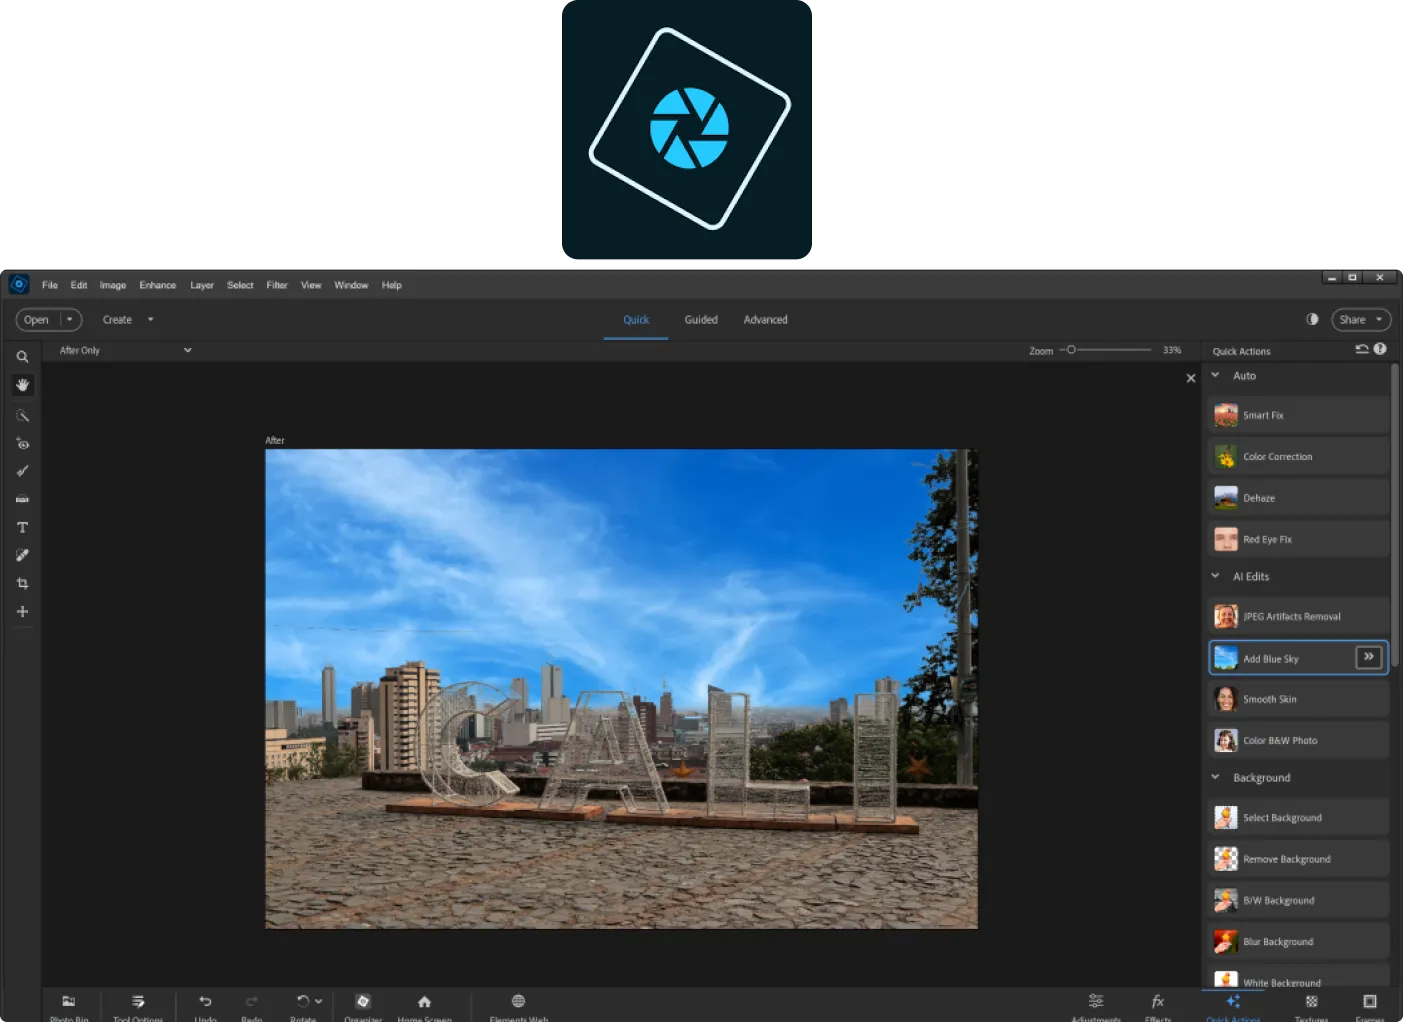This screenshot has width=1403, height=1022.
Task: Expand Add Blue Sky options arrow
Action: pyautogui.click(x=1369, y=657)
